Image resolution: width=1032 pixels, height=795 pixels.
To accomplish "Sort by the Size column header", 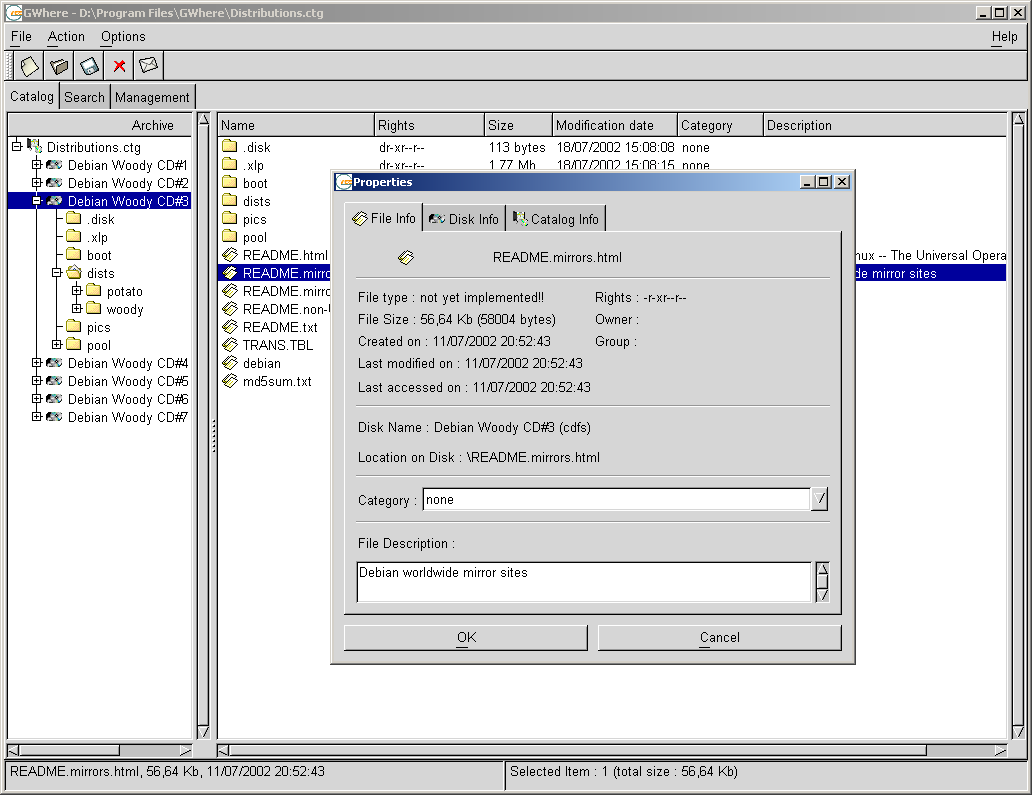I will coord(519,125).
